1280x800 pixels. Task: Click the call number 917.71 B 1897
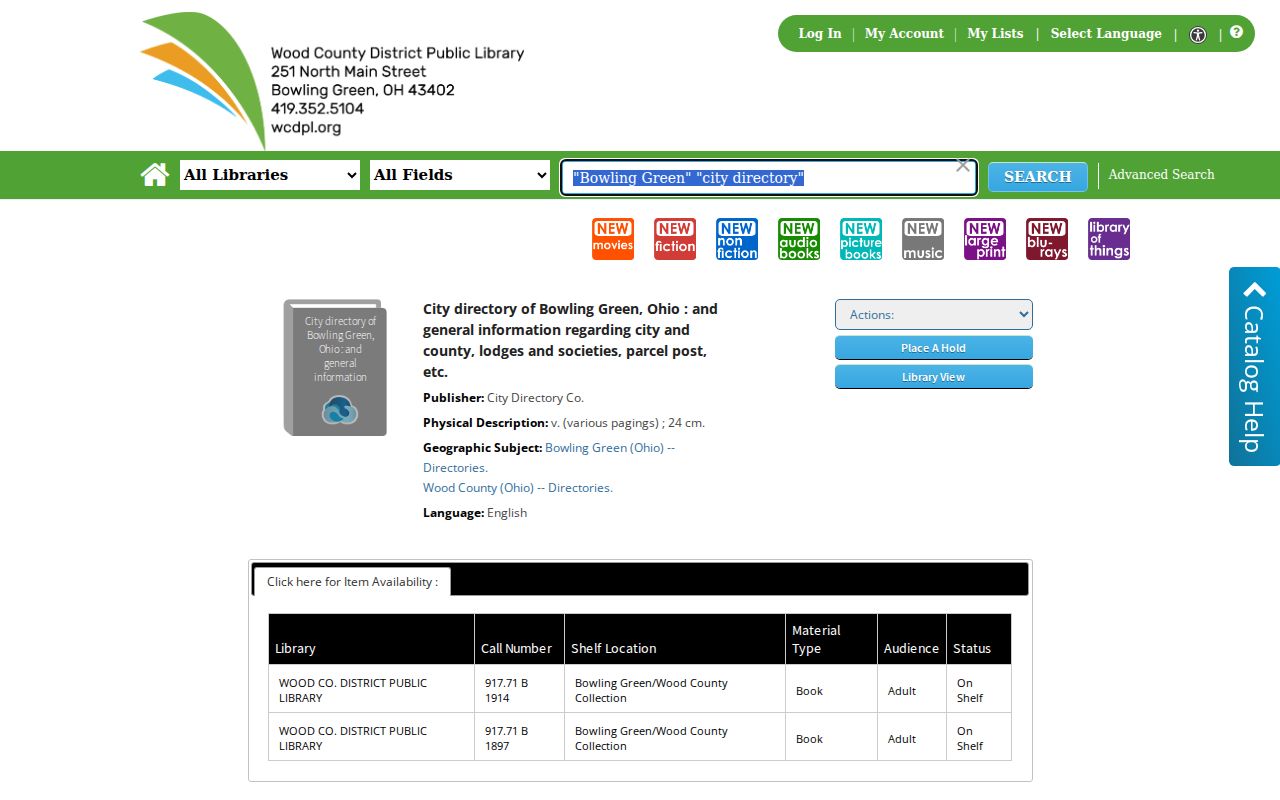click(x=506, y=738)
